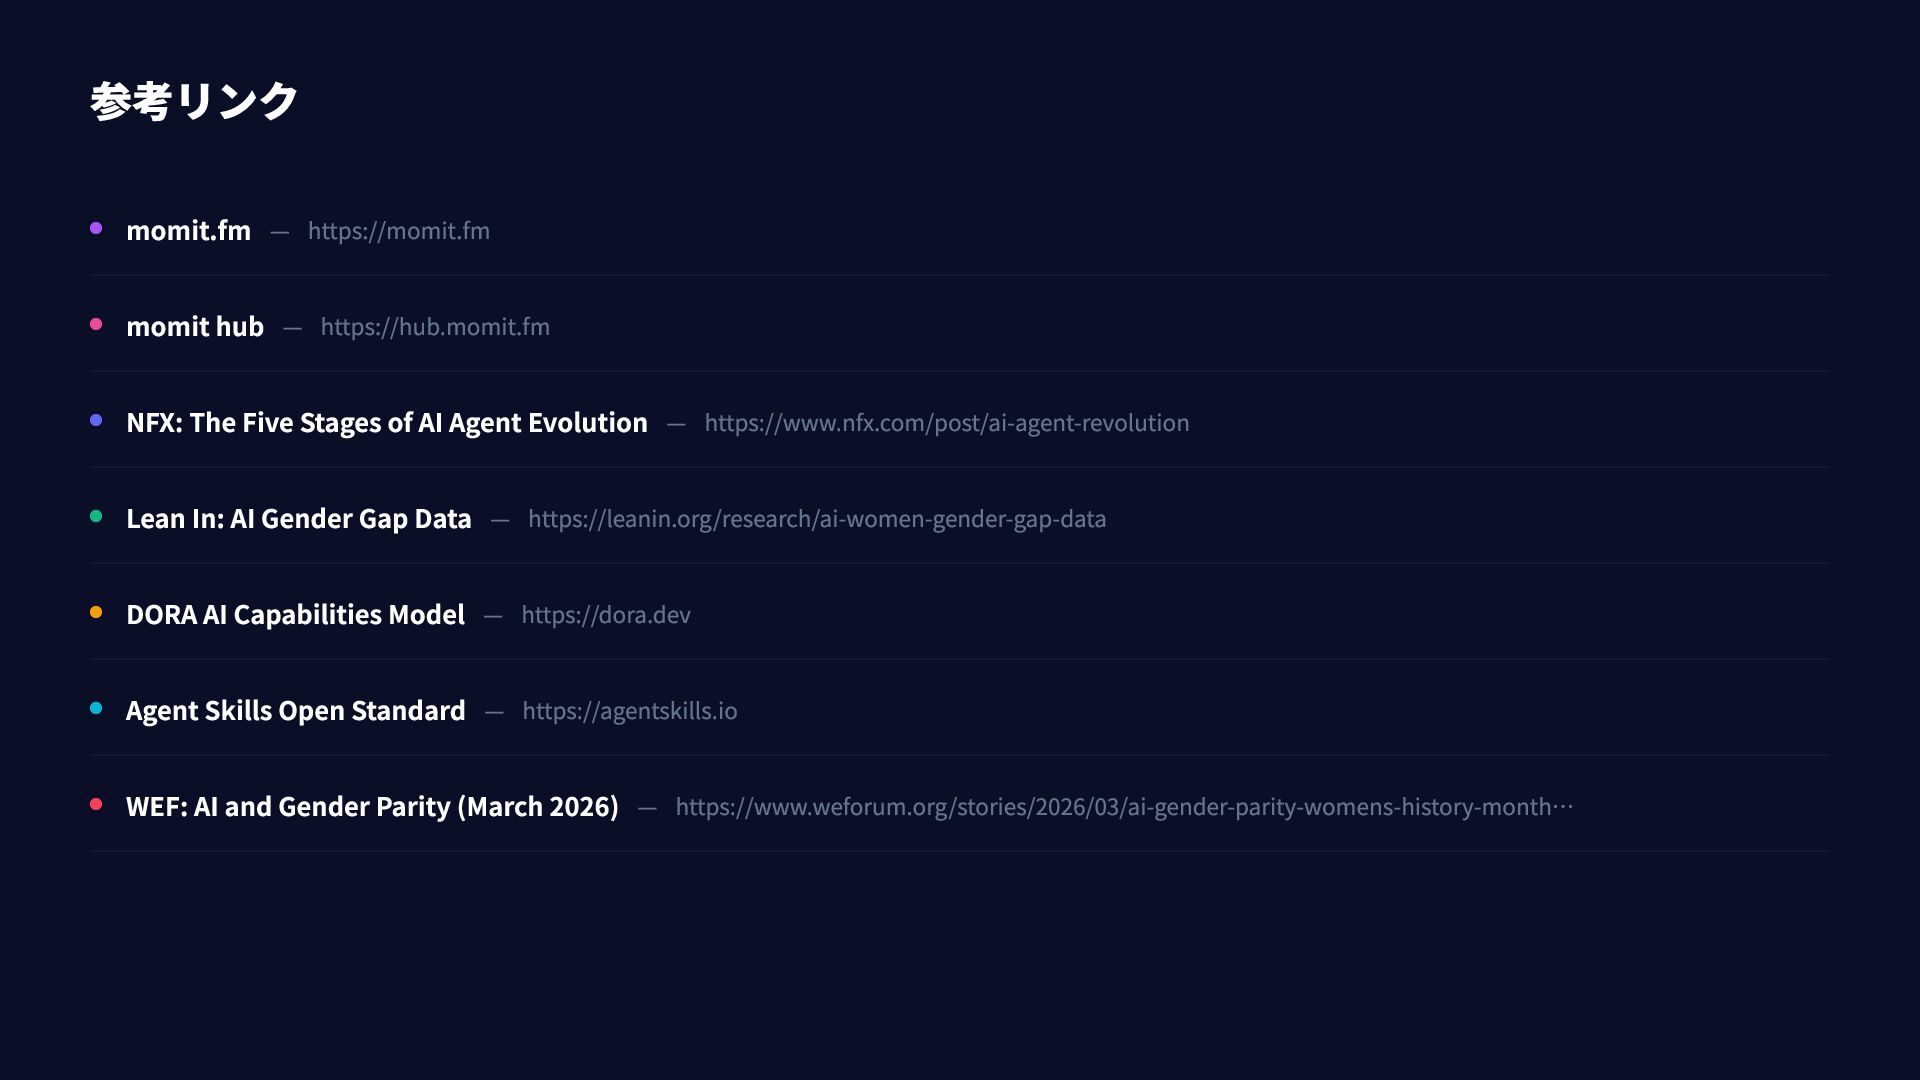Open the leanin.org gender gap data URL

[816, 519]
